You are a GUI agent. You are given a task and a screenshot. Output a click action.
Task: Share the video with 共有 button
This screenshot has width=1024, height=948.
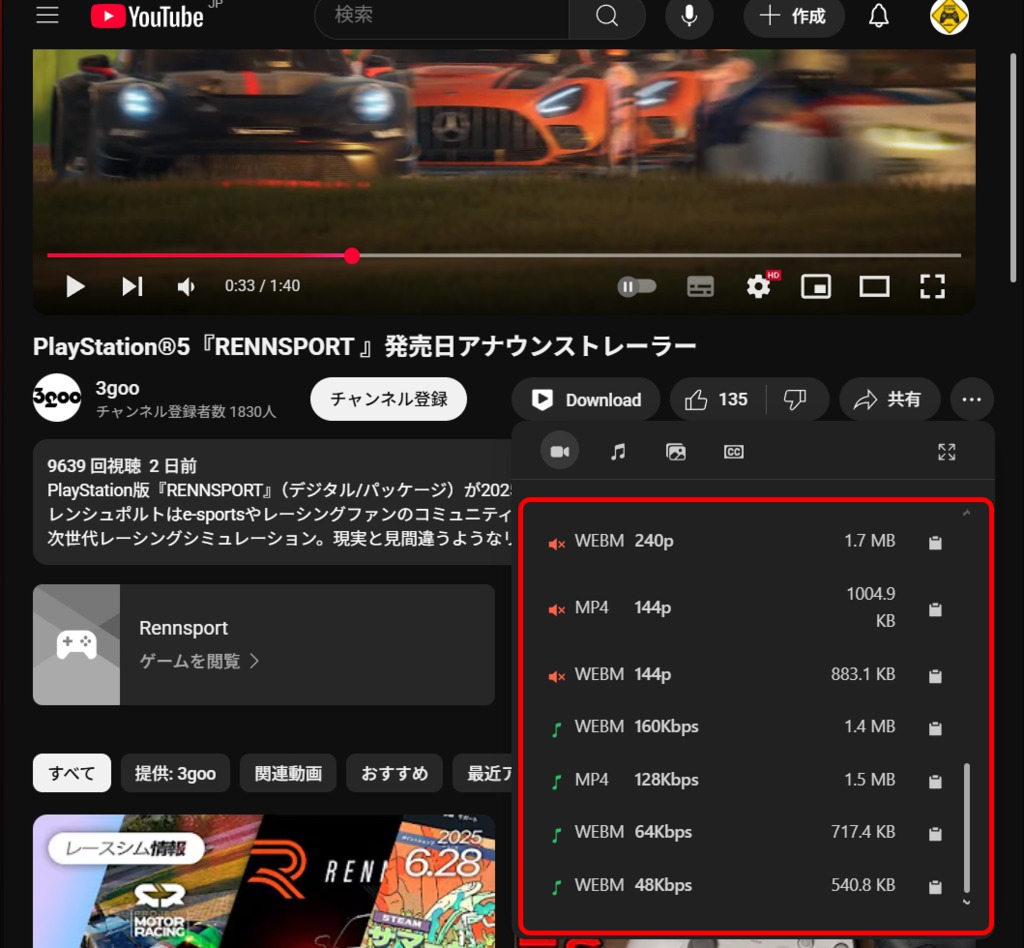point(889,400)
